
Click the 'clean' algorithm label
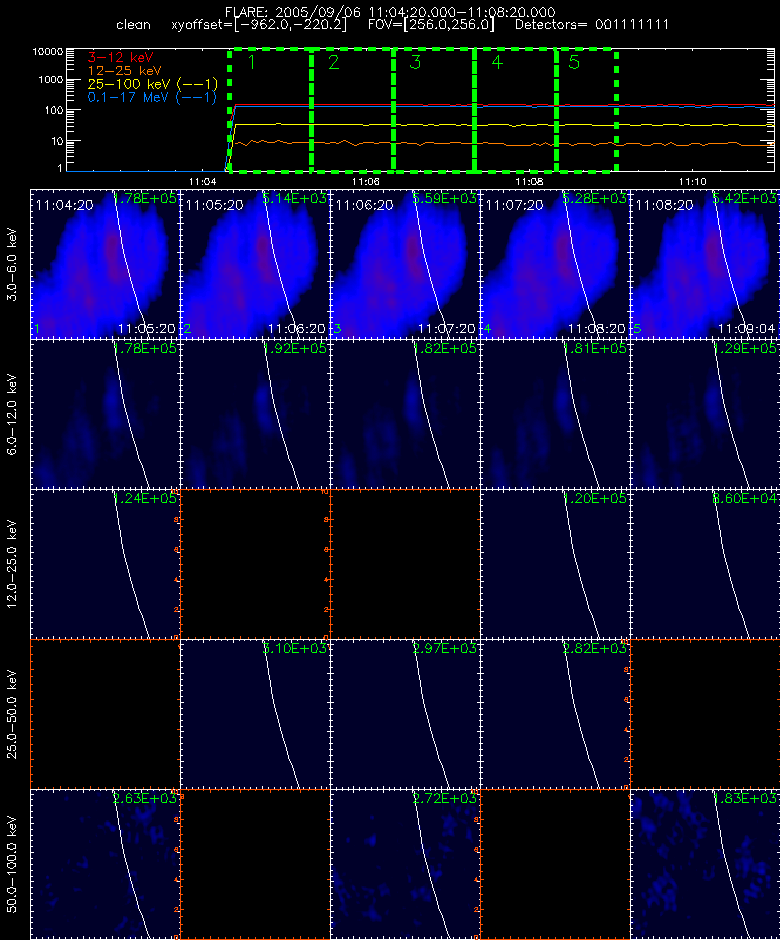tap(133, 25)
